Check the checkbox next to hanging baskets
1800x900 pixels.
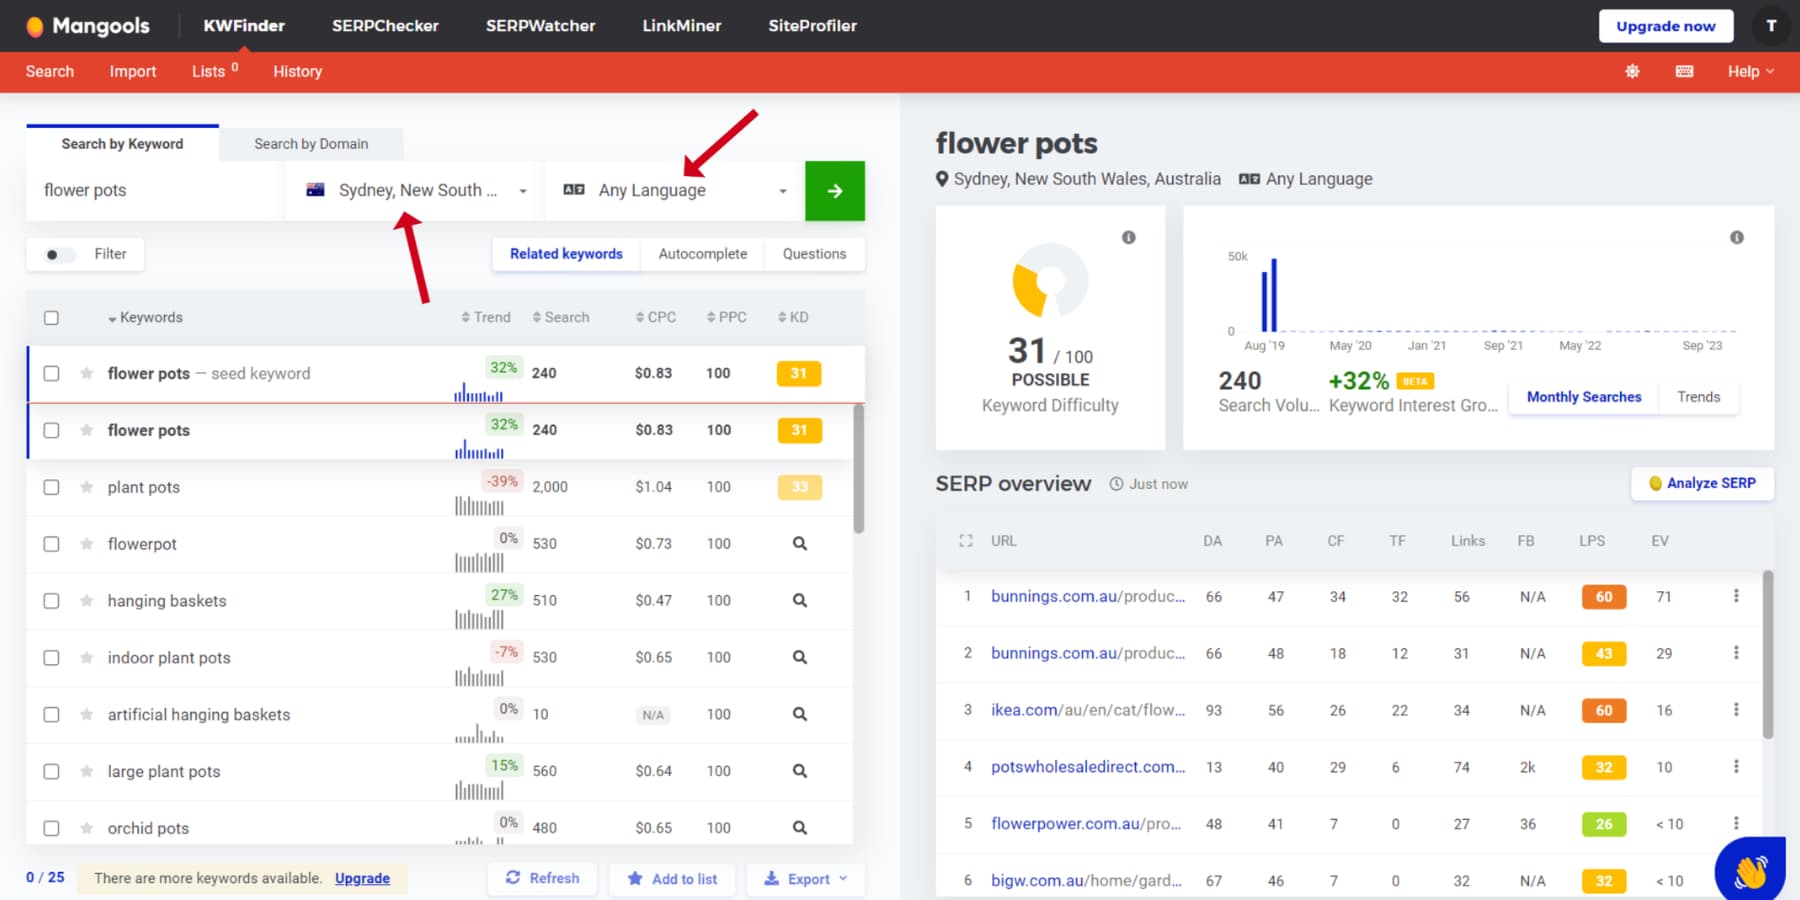click(51, 600)
